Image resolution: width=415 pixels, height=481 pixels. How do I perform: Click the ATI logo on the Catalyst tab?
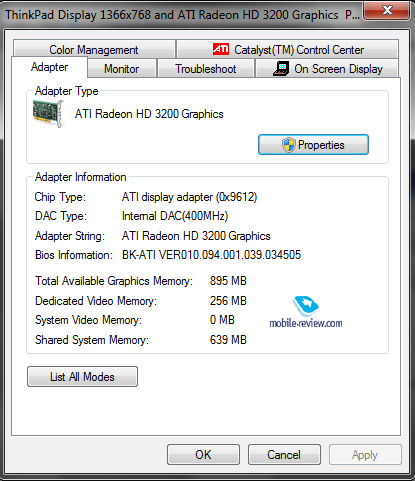[221, 49]
